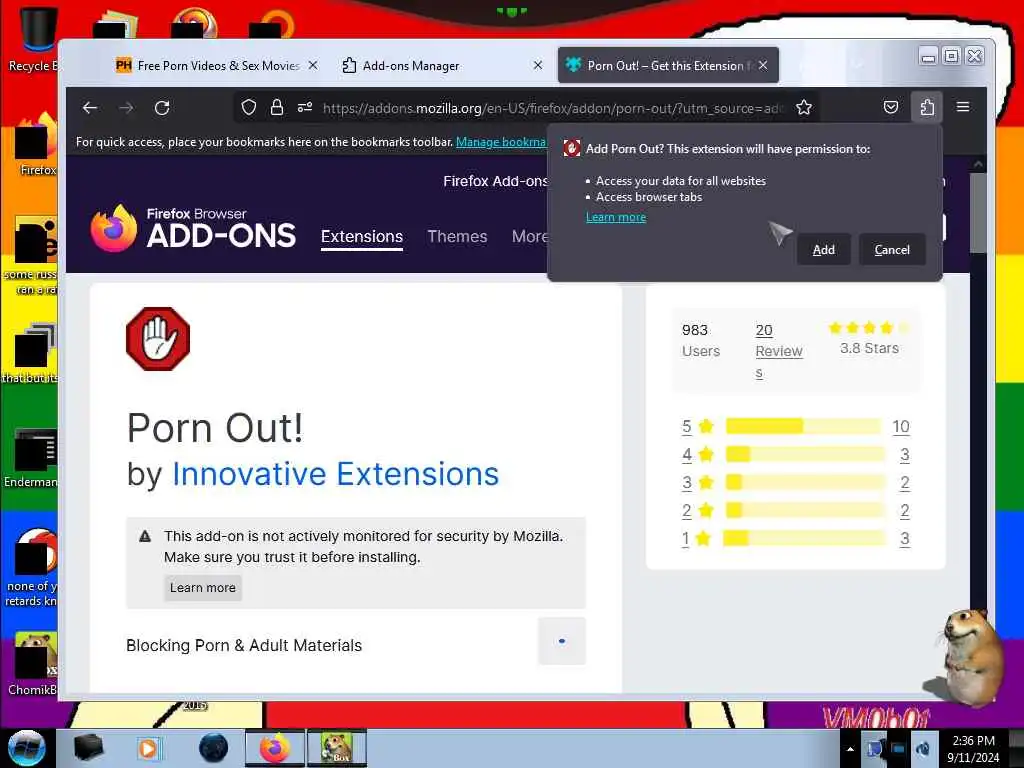Screen dimensions: 1024x768
Task: Click the loading button beside Blocking Porn text
Action: pos(562,641)
